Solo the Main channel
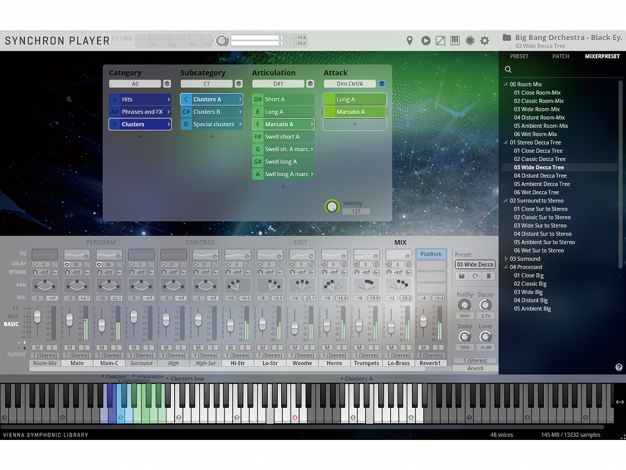626x470 pixels. pyautogui.click(x=84, y=347)
